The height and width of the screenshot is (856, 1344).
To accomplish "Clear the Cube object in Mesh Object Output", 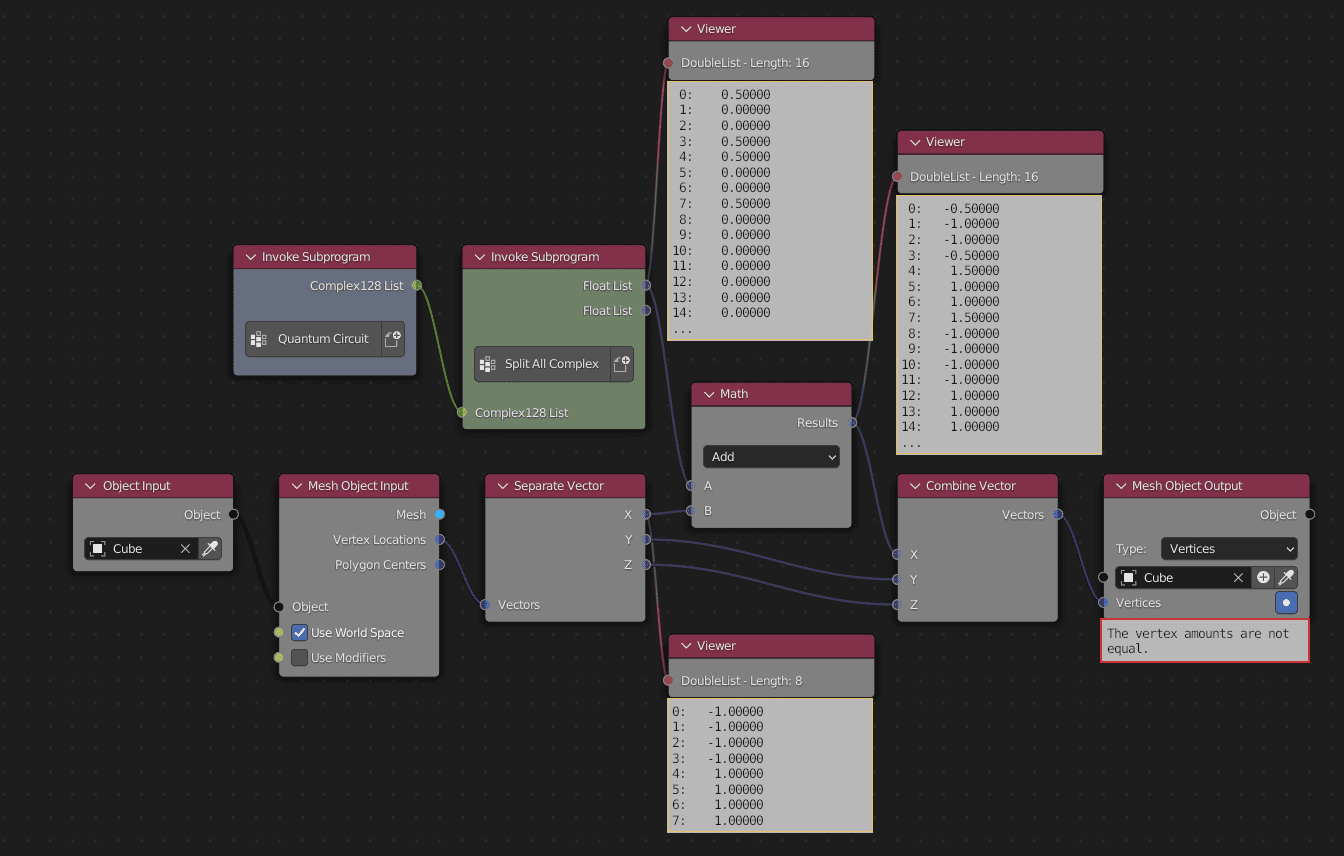I will pyautogui.click(x=1238, y=578).
